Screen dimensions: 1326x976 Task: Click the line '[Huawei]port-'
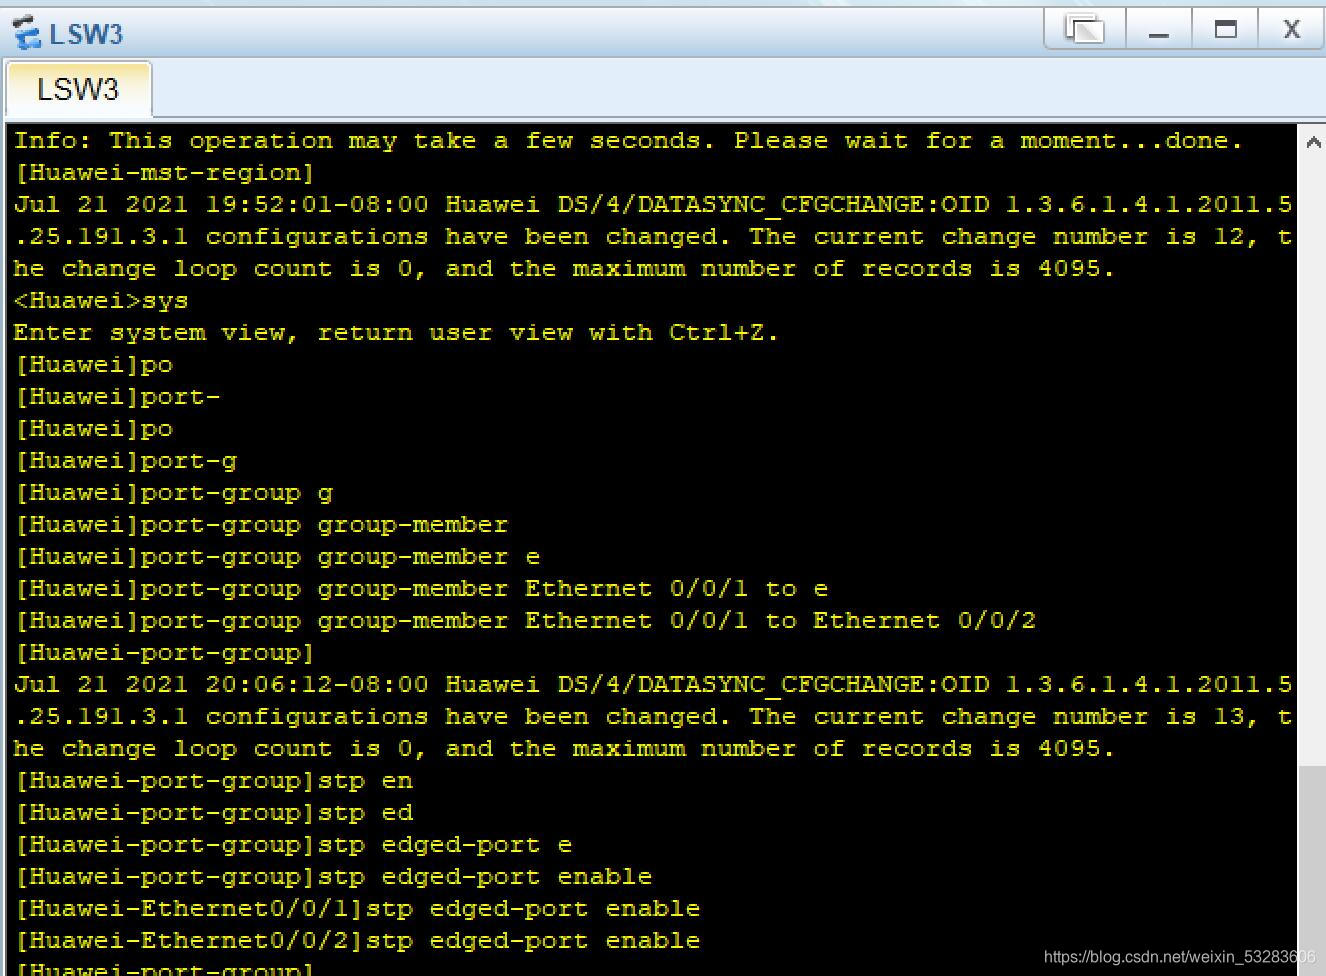coord(117,396)
